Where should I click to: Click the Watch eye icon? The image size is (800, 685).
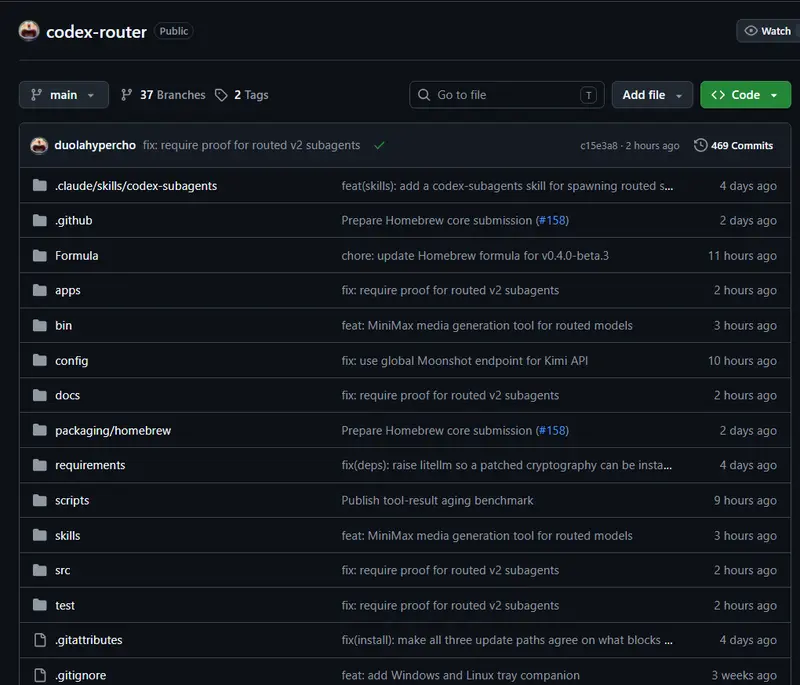[751, 31]
